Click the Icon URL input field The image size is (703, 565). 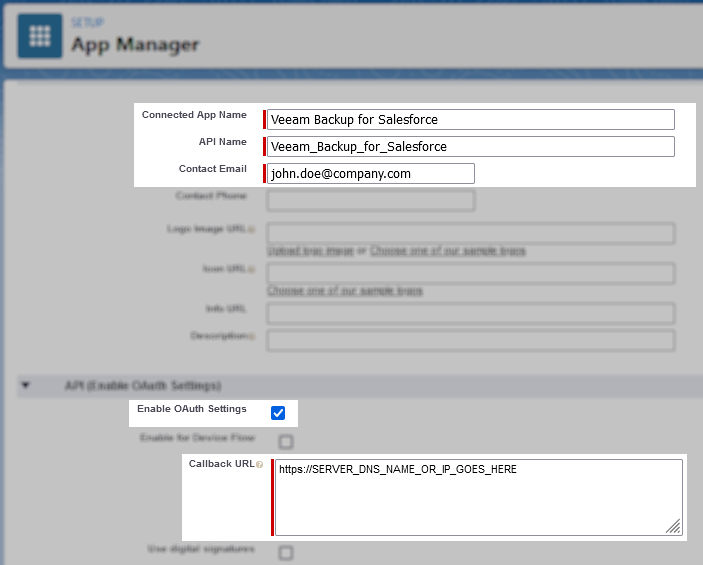click(x=471, y=274)
